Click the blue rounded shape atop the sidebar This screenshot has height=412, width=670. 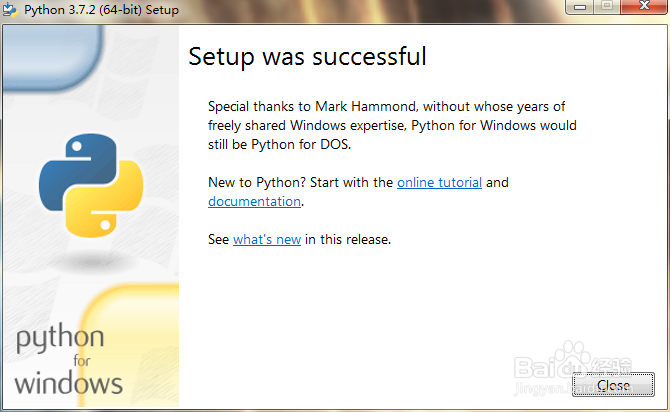click(53, 57)
